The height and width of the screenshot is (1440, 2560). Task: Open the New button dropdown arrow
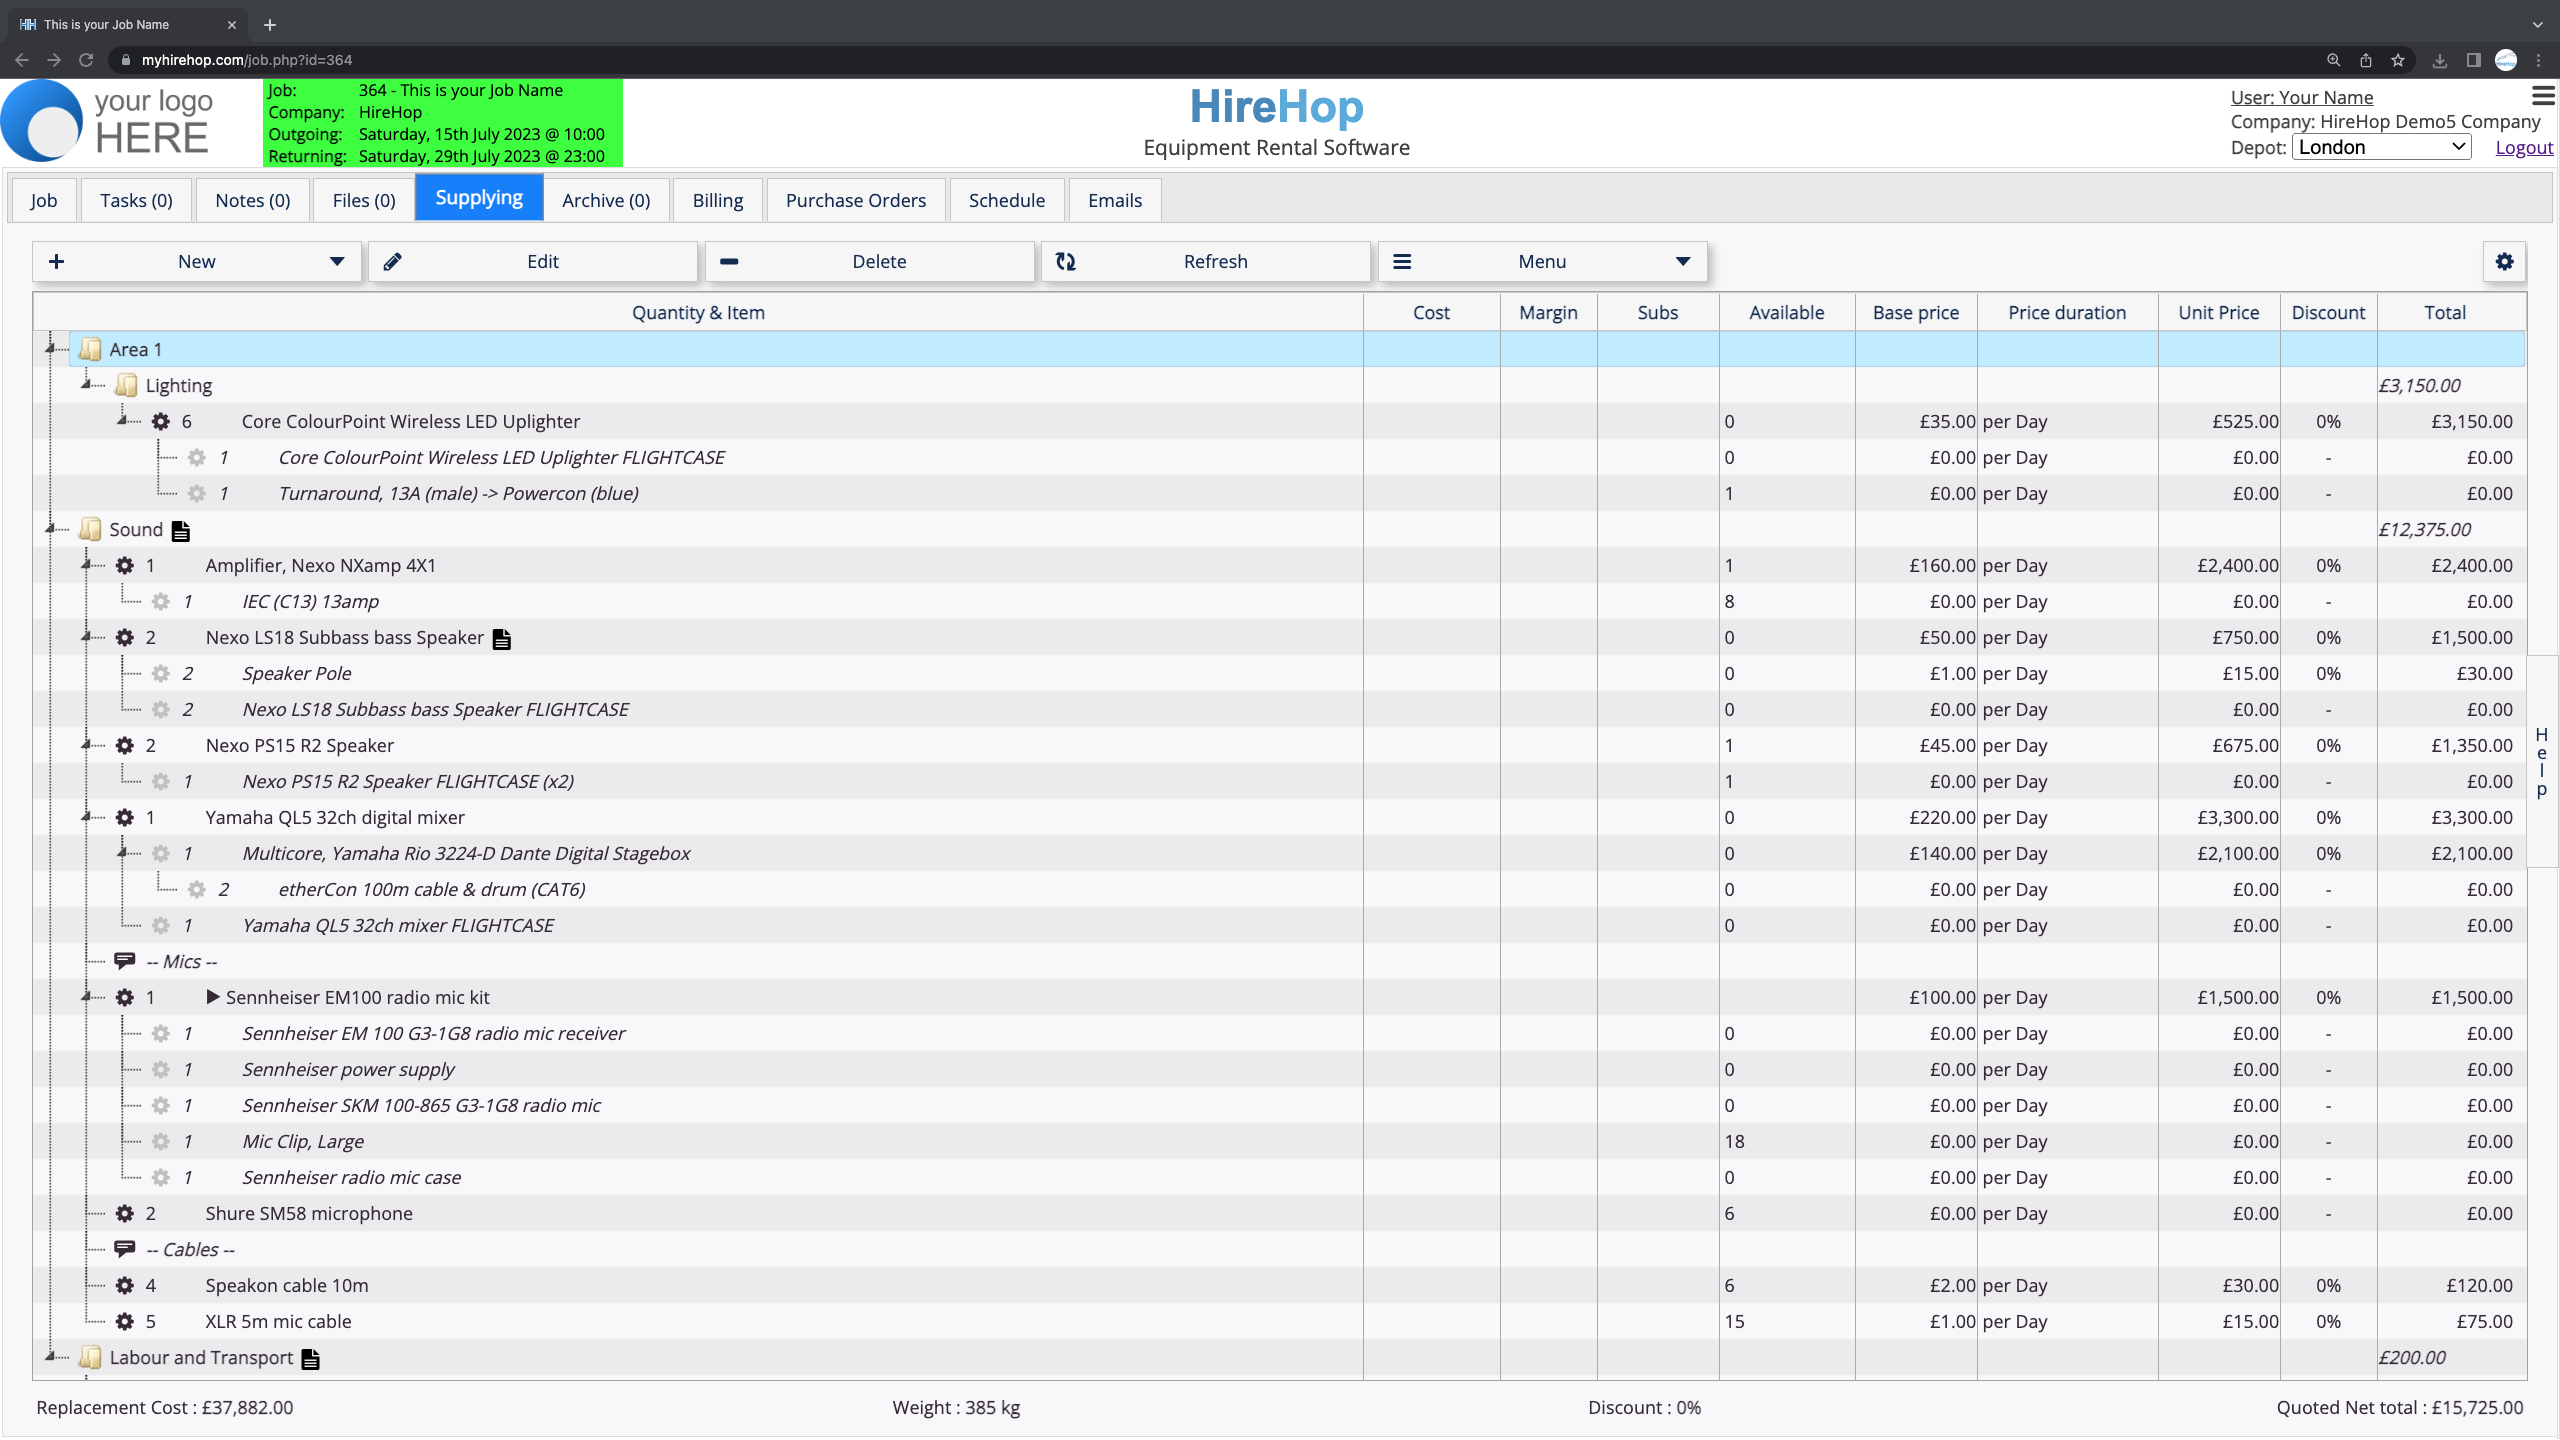tap(337, 261)
